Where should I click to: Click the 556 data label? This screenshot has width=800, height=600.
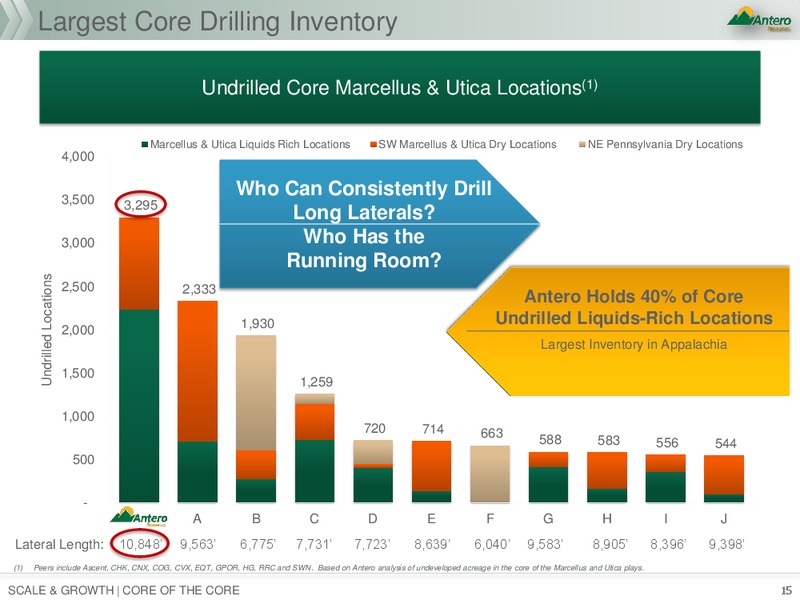(667, 442)
